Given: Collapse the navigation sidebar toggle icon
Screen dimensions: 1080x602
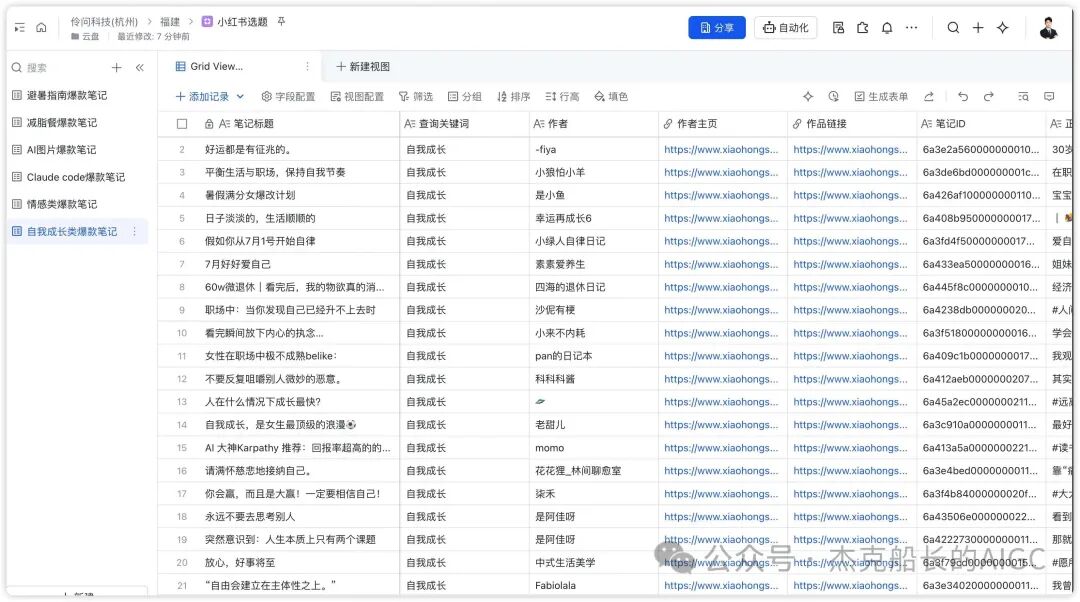Looking at the screenshot, I should [x=19, y=28].
